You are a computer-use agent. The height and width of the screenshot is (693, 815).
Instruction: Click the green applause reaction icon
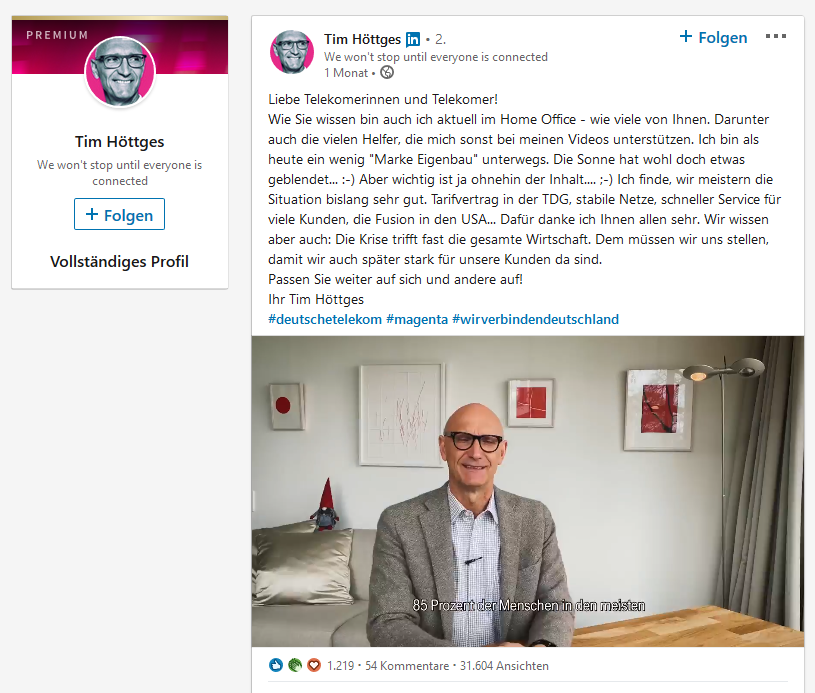pyautogui.click(x=295, y=665)
